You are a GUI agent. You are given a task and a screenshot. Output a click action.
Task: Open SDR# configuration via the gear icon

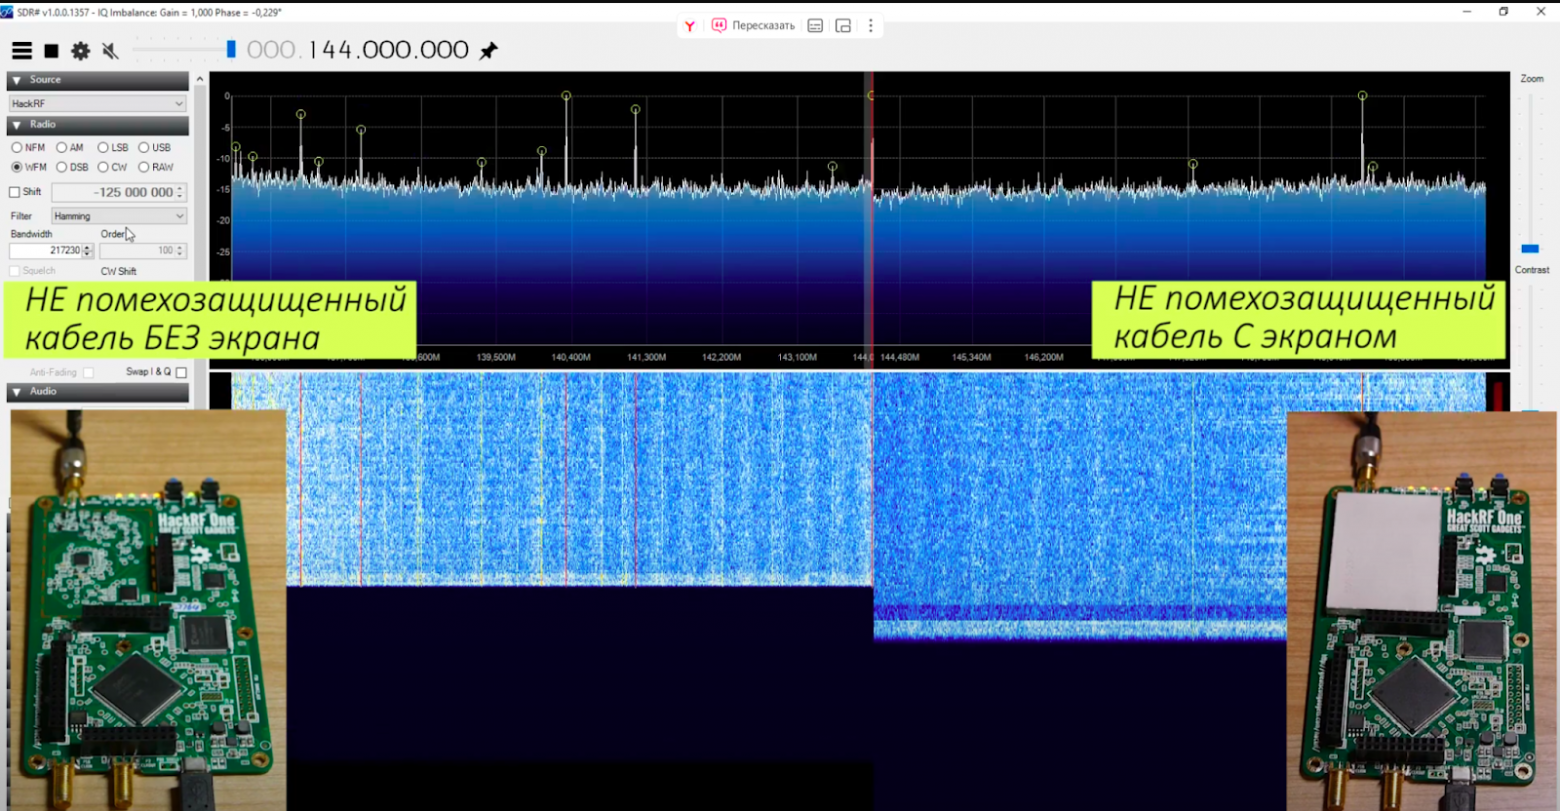(80, 50)
